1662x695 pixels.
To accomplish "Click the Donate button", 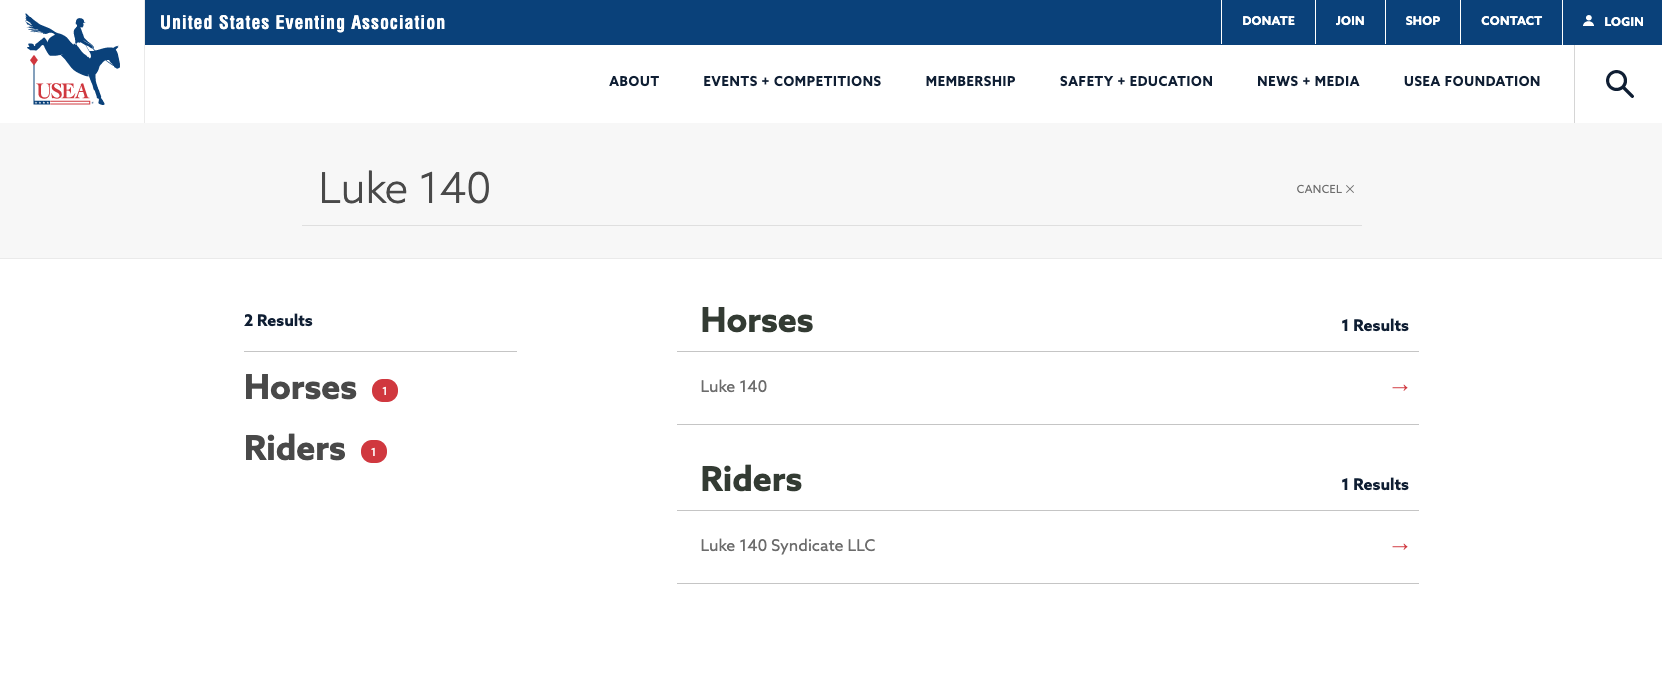I will [x=1268, y=21].
